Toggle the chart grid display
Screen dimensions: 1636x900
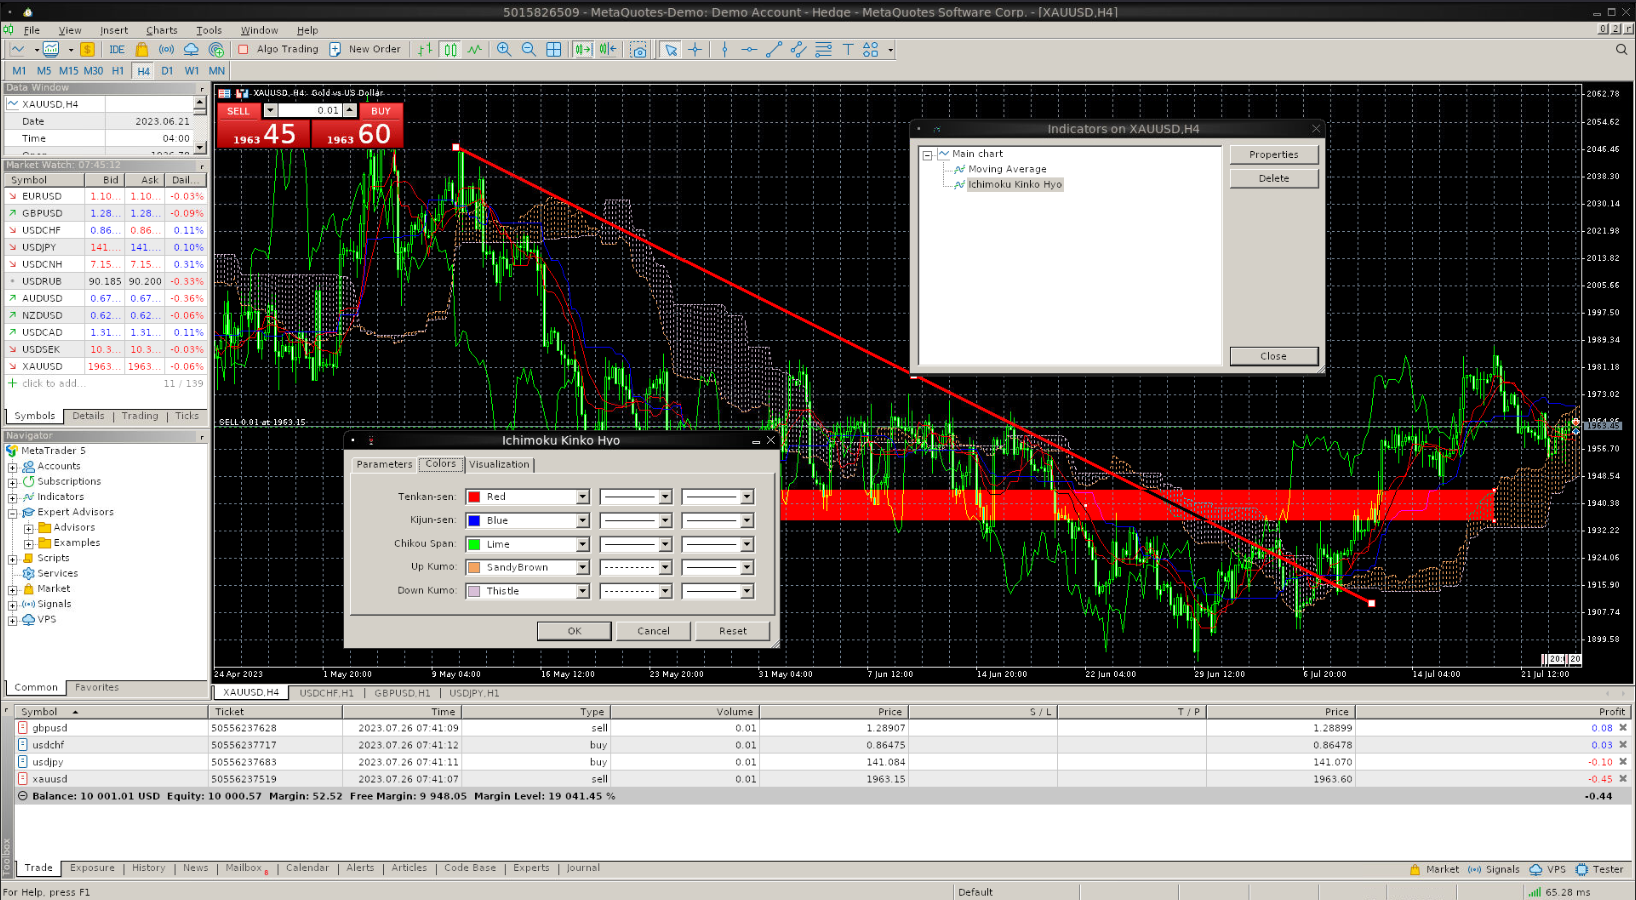[553, 49]
